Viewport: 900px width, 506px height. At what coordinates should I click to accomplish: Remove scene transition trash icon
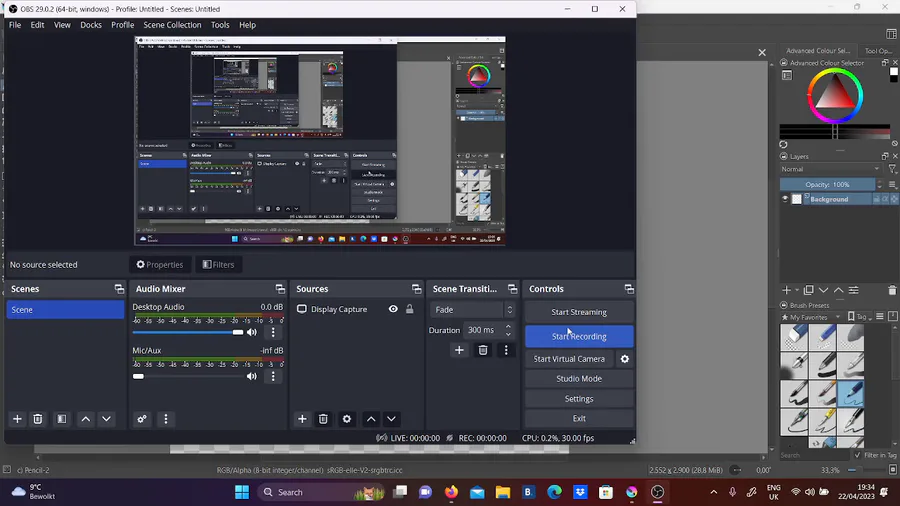[483, 350]
